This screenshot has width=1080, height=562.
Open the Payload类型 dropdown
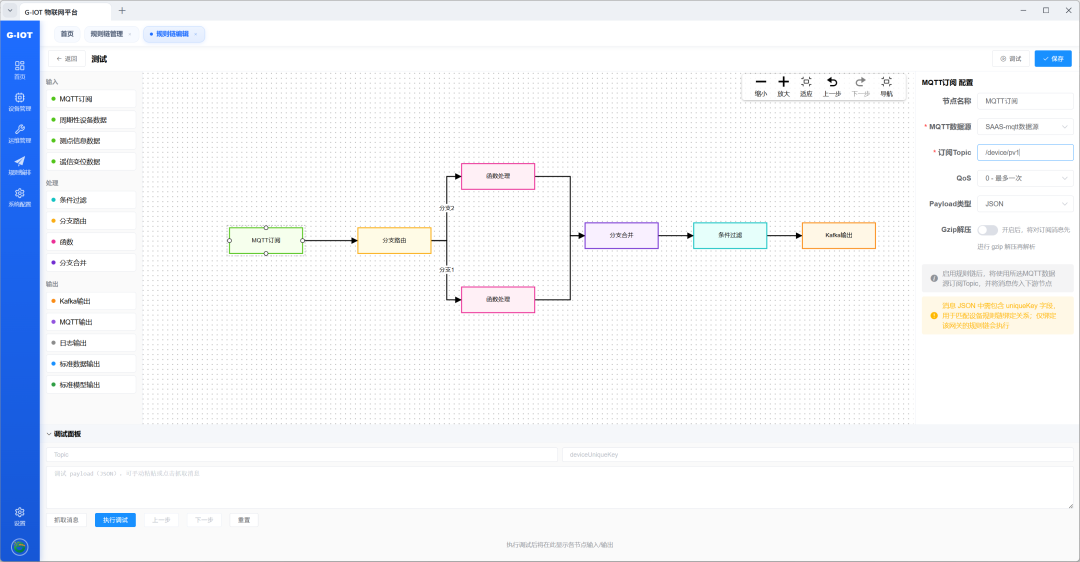click(x=1025, y=204)
